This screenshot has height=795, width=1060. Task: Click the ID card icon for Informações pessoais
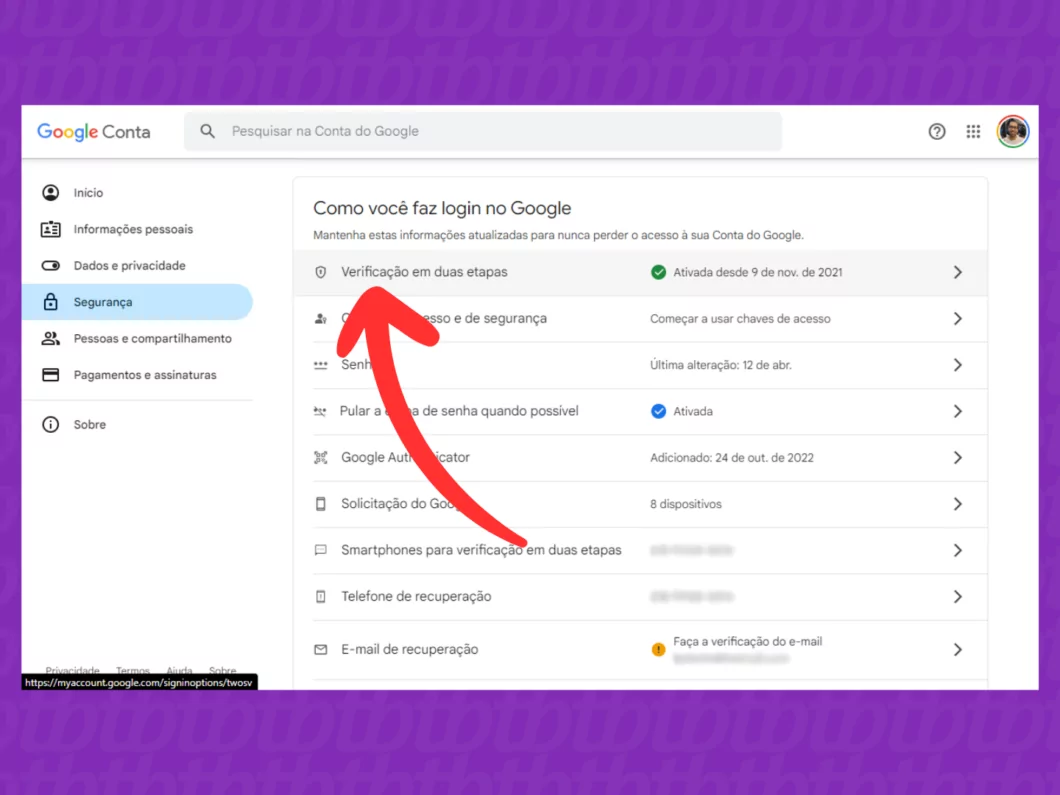point(51,229)
